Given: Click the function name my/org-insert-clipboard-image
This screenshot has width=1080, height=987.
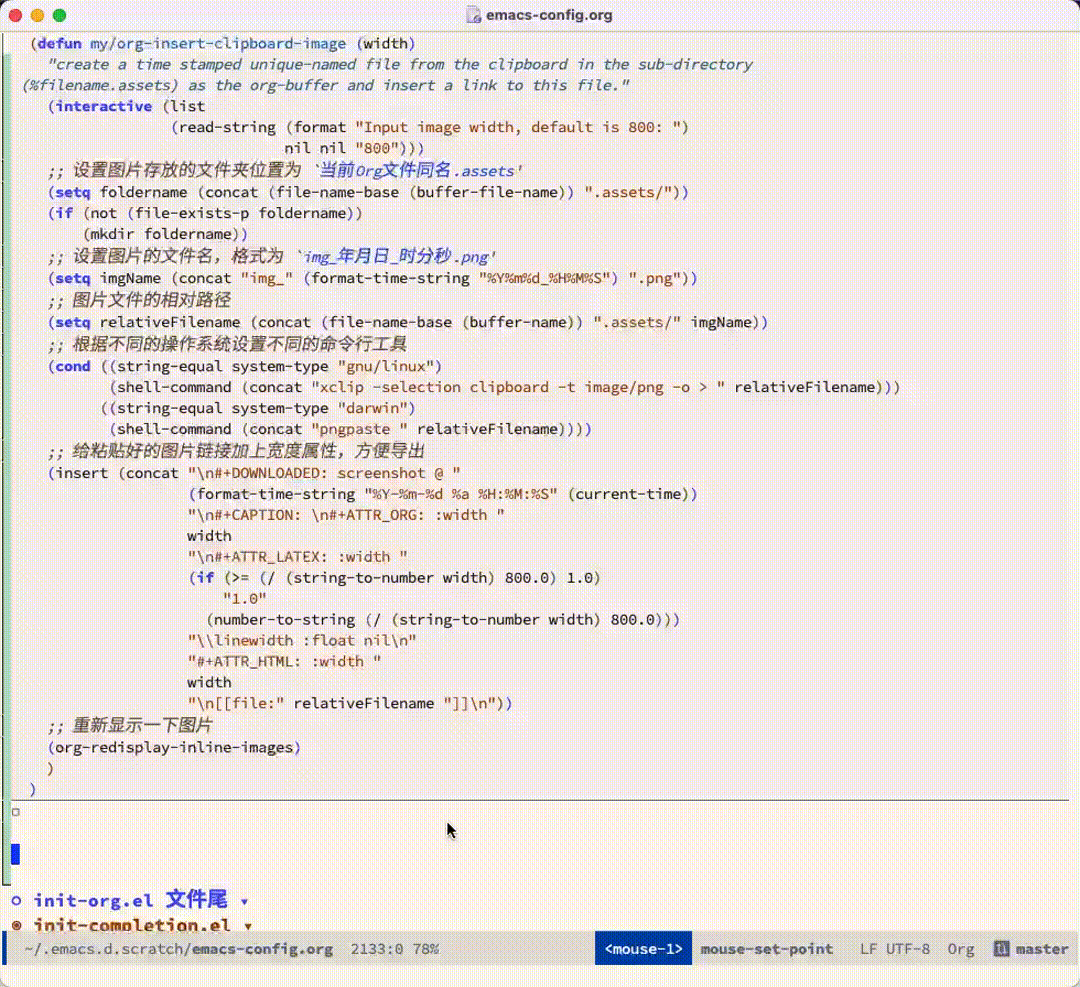Looking at the screenshot, I should pos(218,43).
